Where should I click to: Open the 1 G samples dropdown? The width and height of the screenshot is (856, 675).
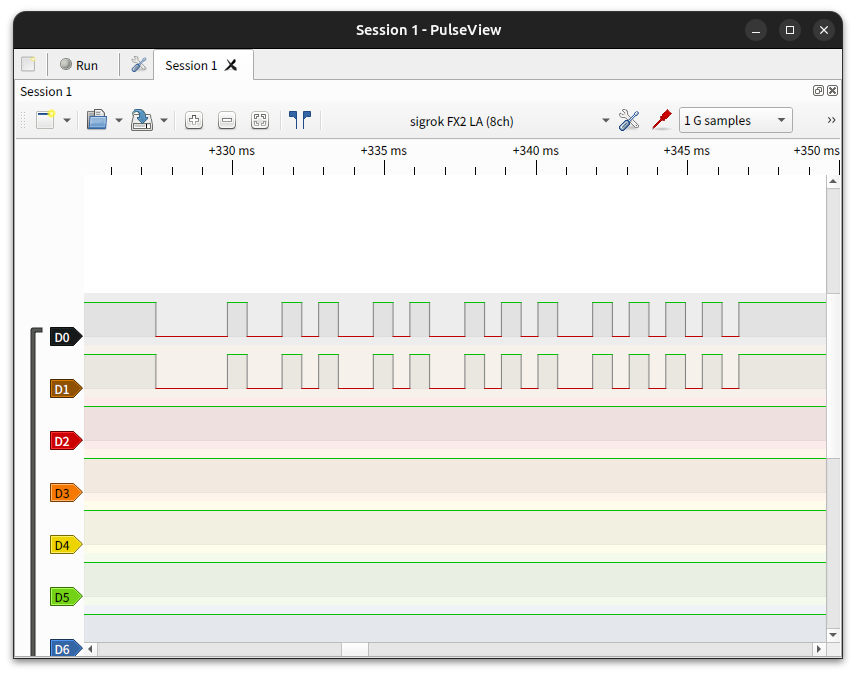[735, 120]
